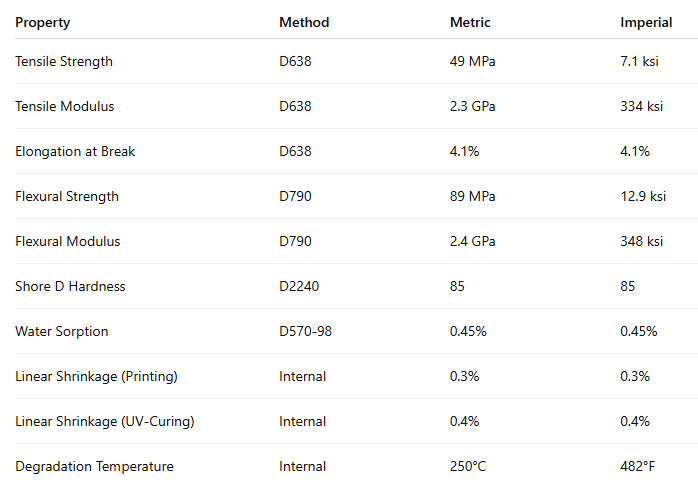Select the 12.9 ksi imperial value
698x495 pixels.
point(643,196)
